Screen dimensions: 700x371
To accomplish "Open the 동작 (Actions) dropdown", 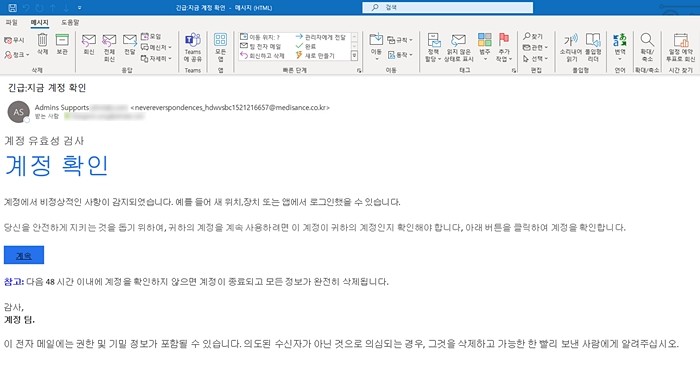I will (400, 54).
